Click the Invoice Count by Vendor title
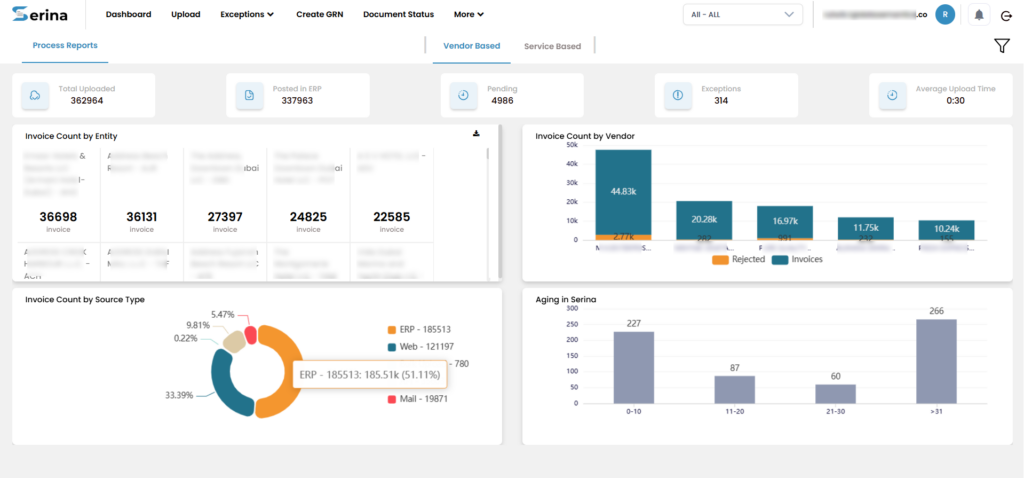The height and width of the screenshot is (478, 1024). [584, 136]
